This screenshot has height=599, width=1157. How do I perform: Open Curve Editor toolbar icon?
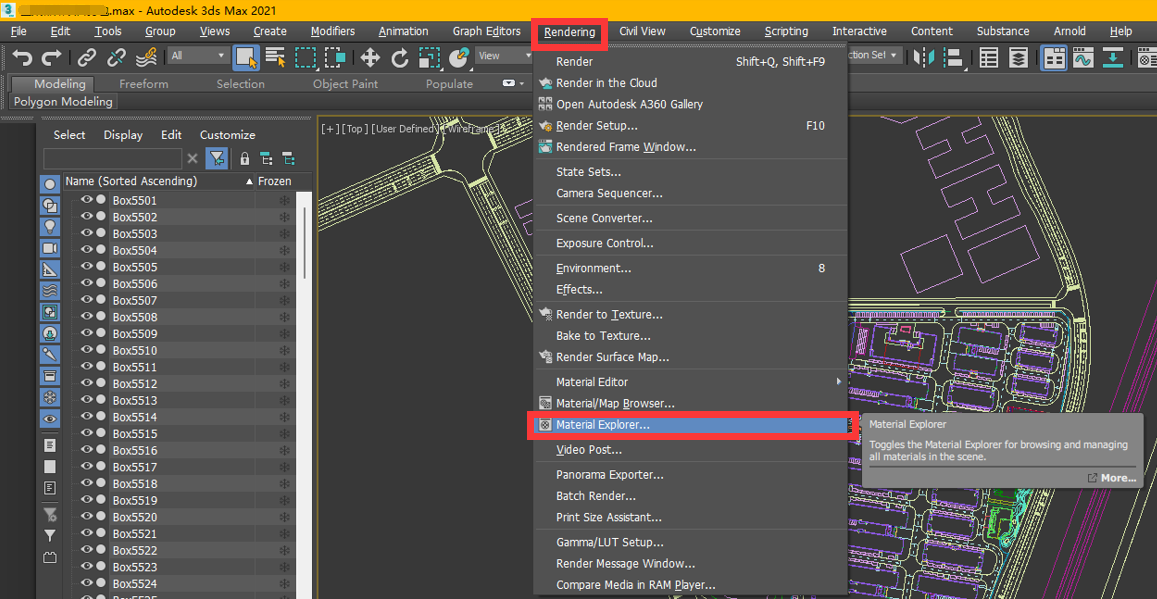(1083, 56)
